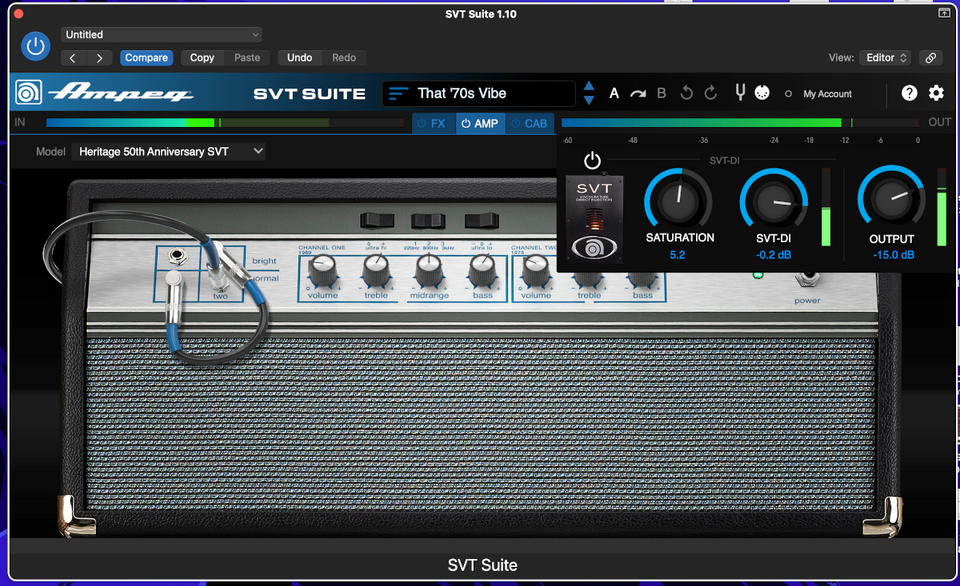Go to previous preset arrow
Screen dimensions: 960x586
(73, 58)
